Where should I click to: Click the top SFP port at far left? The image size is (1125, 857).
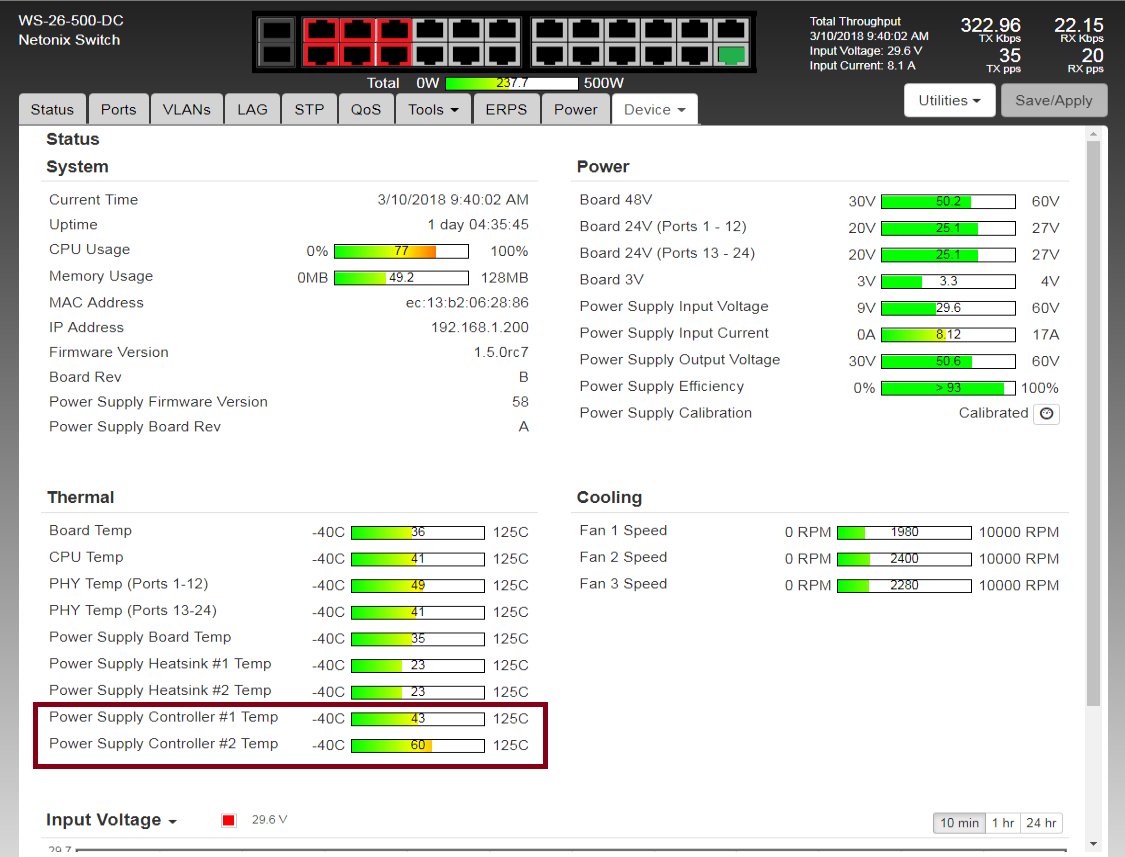pyautogui.click(x=277, y=30)
